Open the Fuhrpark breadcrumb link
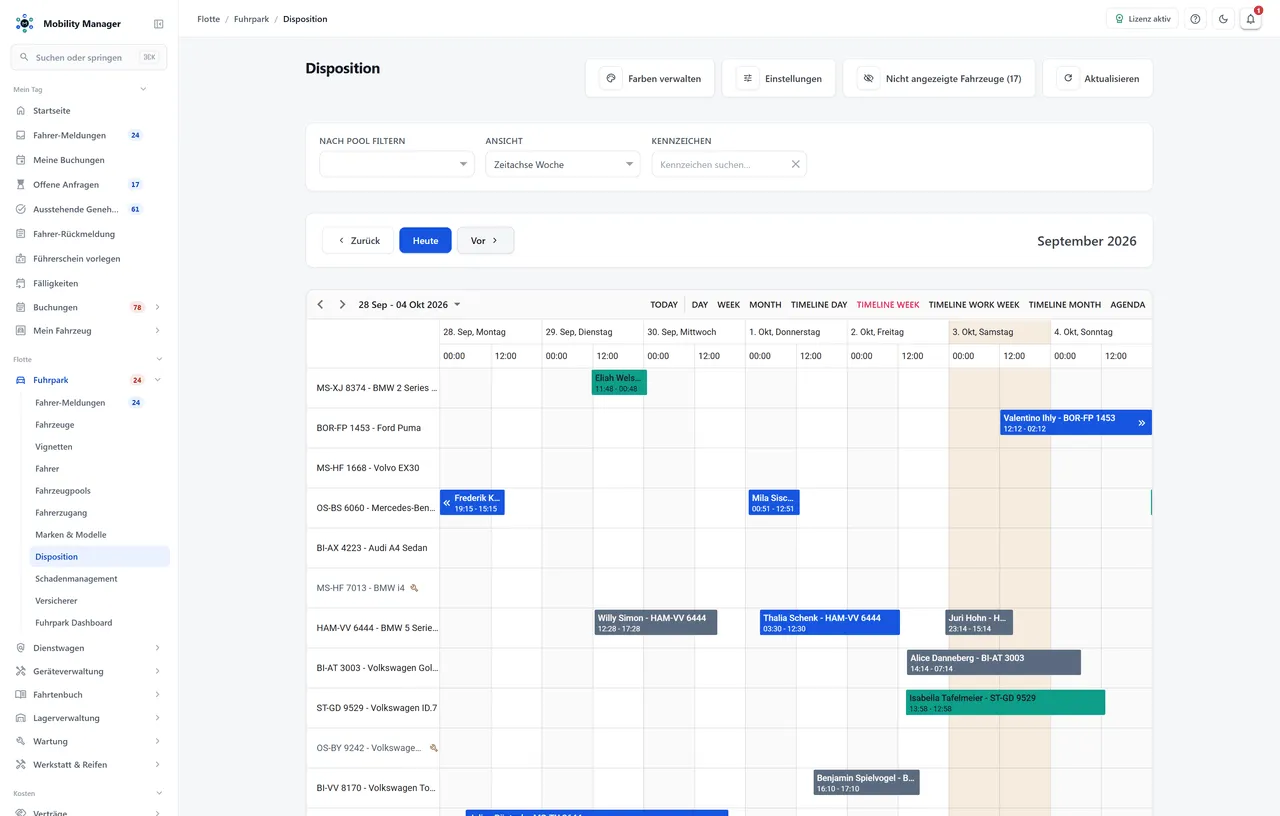 (x=251, y=19)
